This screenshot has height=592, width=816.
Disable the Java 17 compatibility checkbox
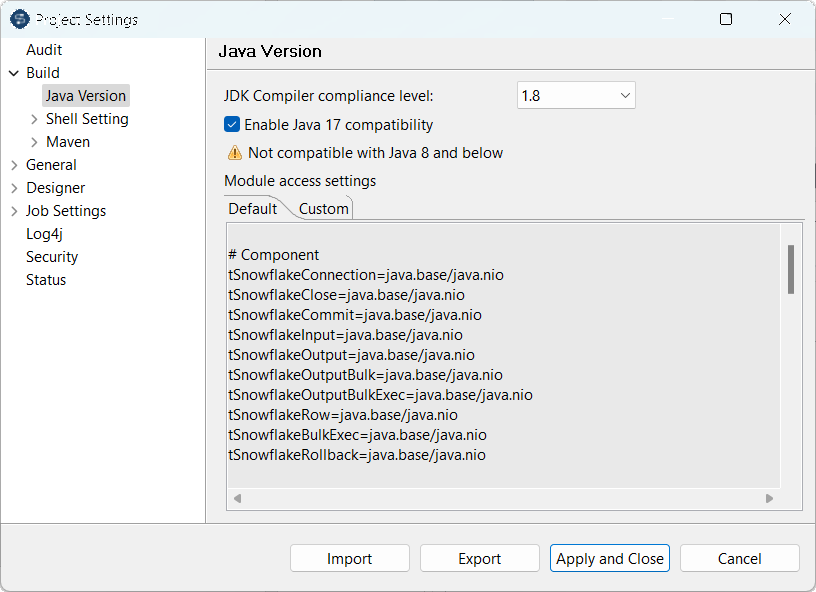[x=232, y=125]
